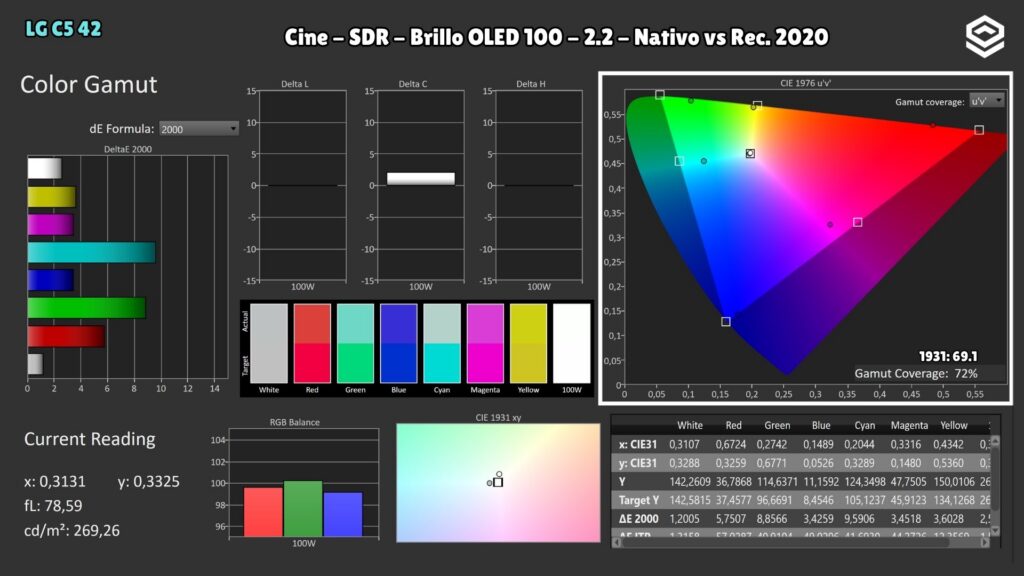Click the green RGB Balance bar
The width and height of the screenshot is (1024, 576).
(x=303, y=509)
